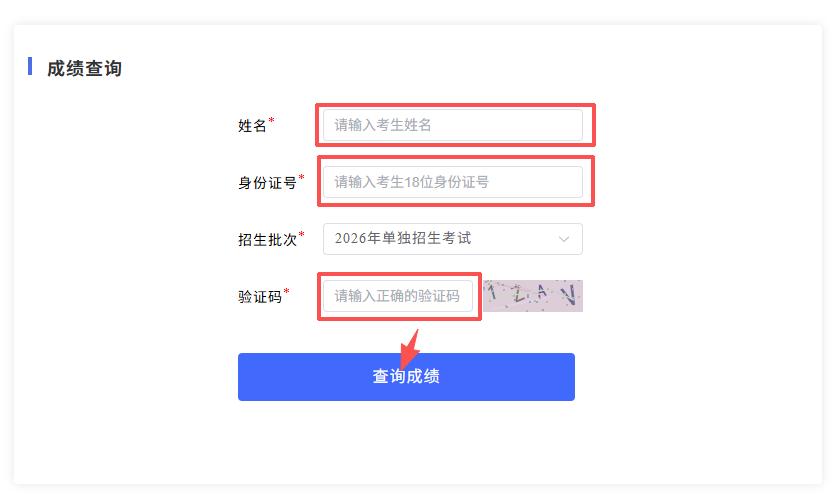Screen dimensions: 837x495
Task: Submit the form with 查询成绩 button
Action: pyautogui.click(x=406, y=377)
